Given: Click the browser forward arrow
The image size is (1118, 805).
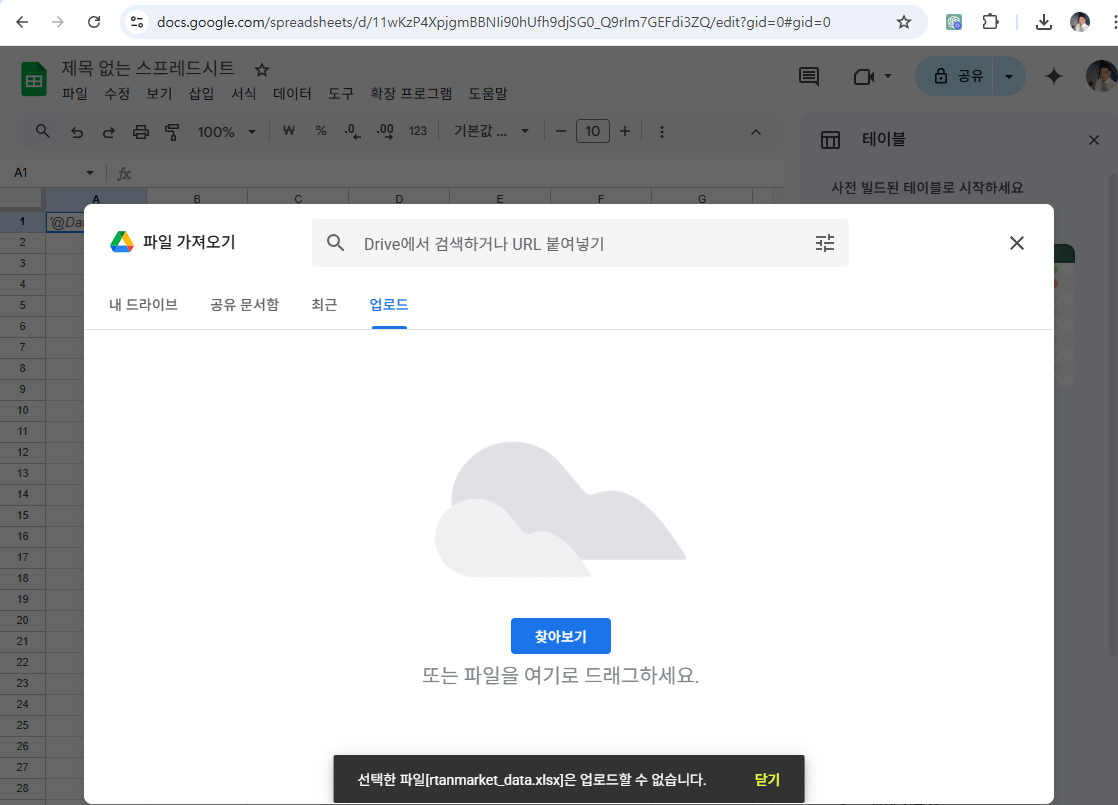Looking at the screenshot, I should (x=58, y=22).
